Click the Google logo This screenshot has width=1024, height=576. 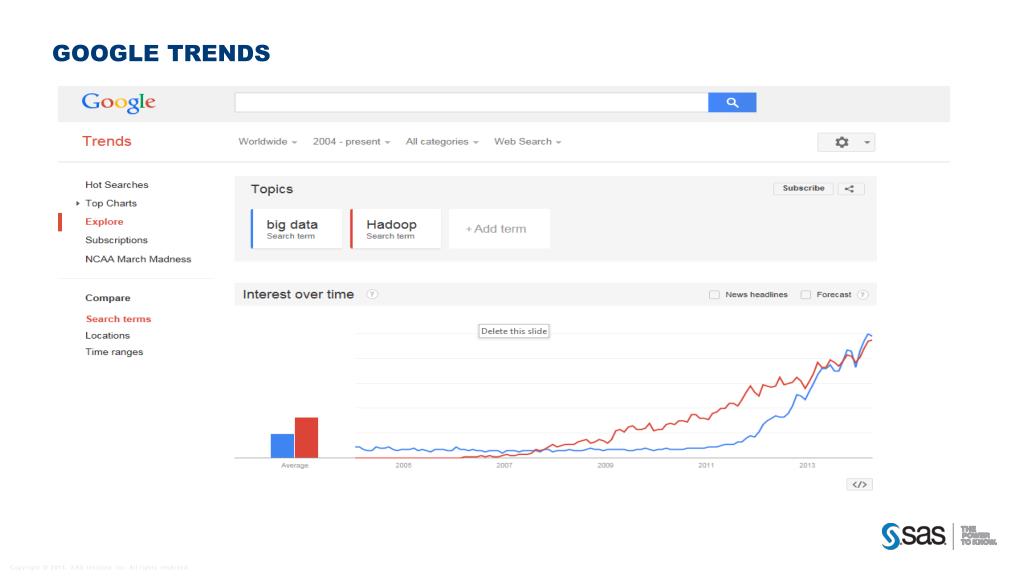pos(118,103)
